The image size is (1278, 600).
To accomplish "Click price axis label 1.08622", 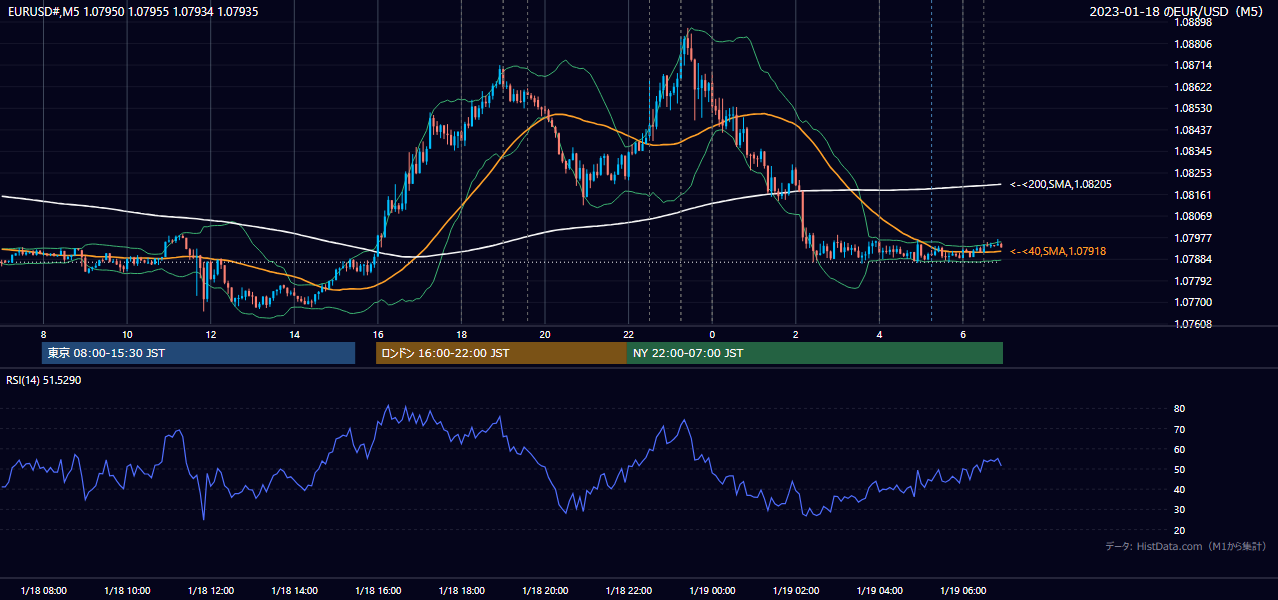I will pos(1193,87).
